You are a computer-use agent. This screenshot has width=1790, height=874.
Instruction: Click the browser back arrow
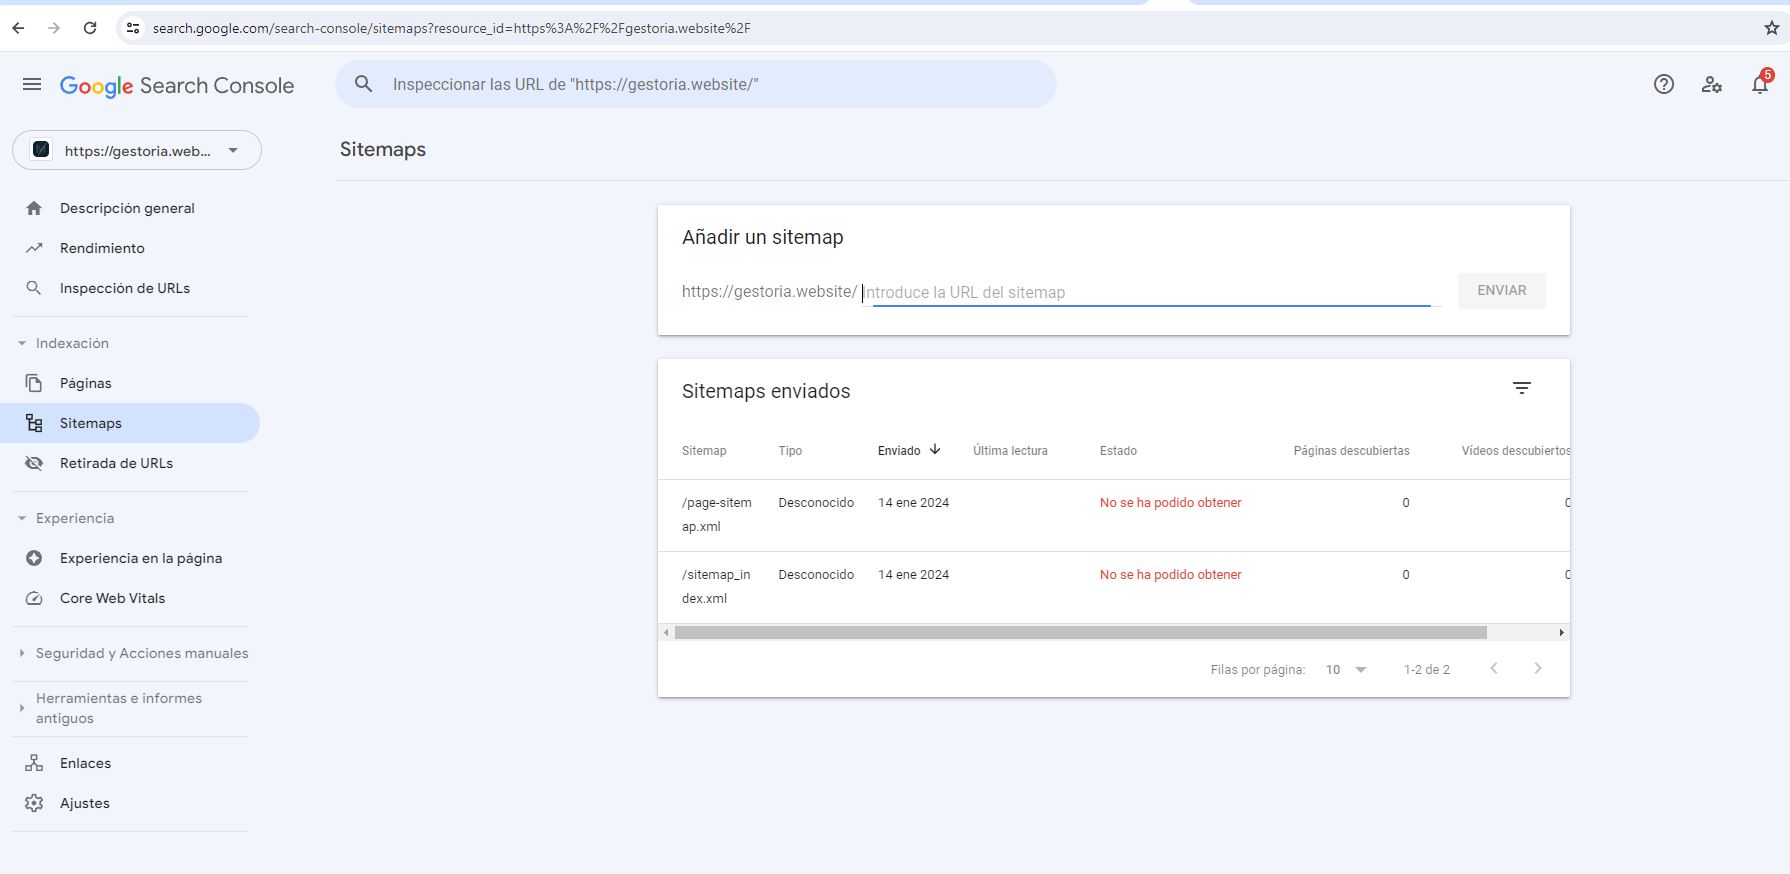[x=18, y=28]
